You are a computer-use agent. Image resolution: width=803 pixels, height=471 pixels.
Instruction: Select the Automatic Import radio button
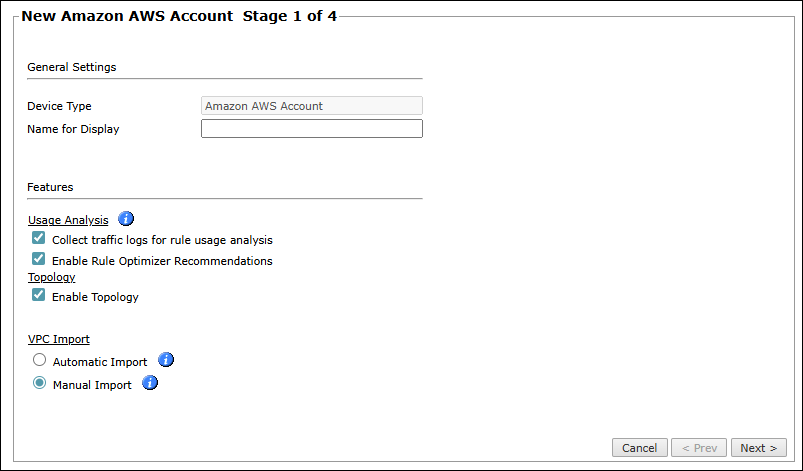coord(39,360)
